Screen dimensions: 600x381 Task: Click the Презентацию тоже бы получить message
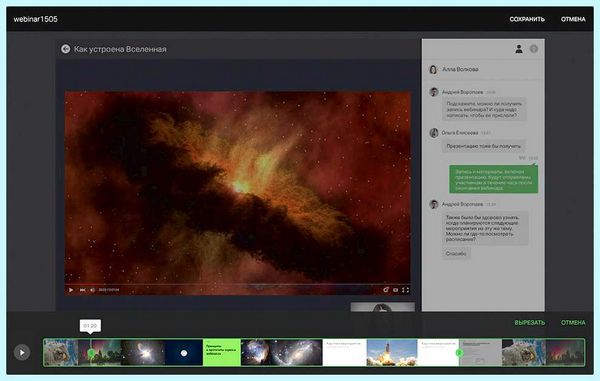(484, 146)
